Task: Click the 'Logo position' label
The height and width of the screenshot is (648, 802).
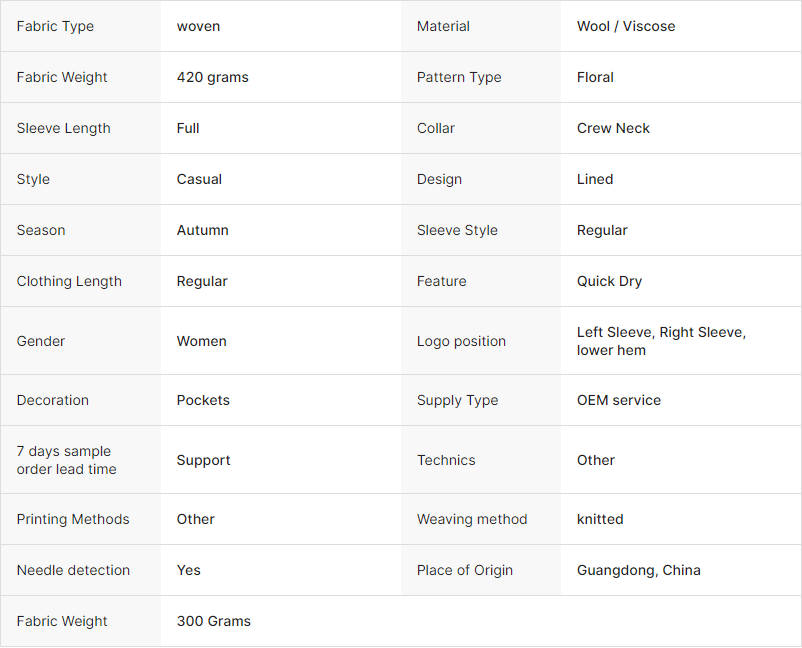Action: [x=461, y=341]
